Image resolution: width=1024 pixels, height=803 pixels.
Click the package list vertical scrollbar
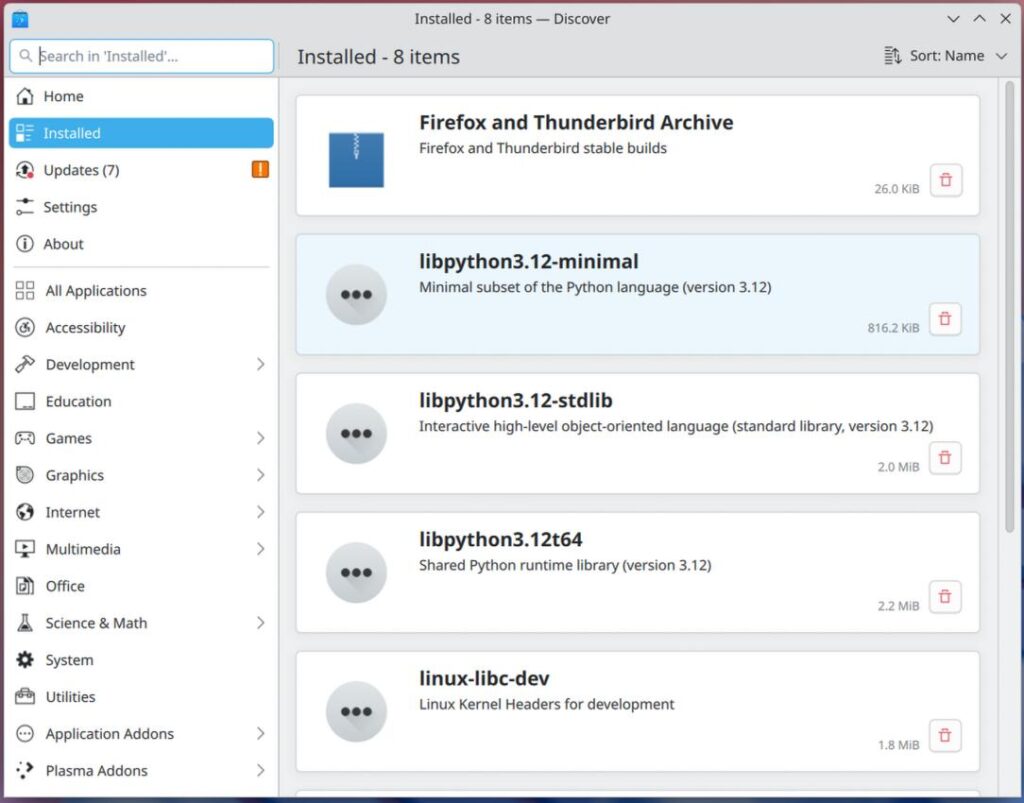[1010, 307]
